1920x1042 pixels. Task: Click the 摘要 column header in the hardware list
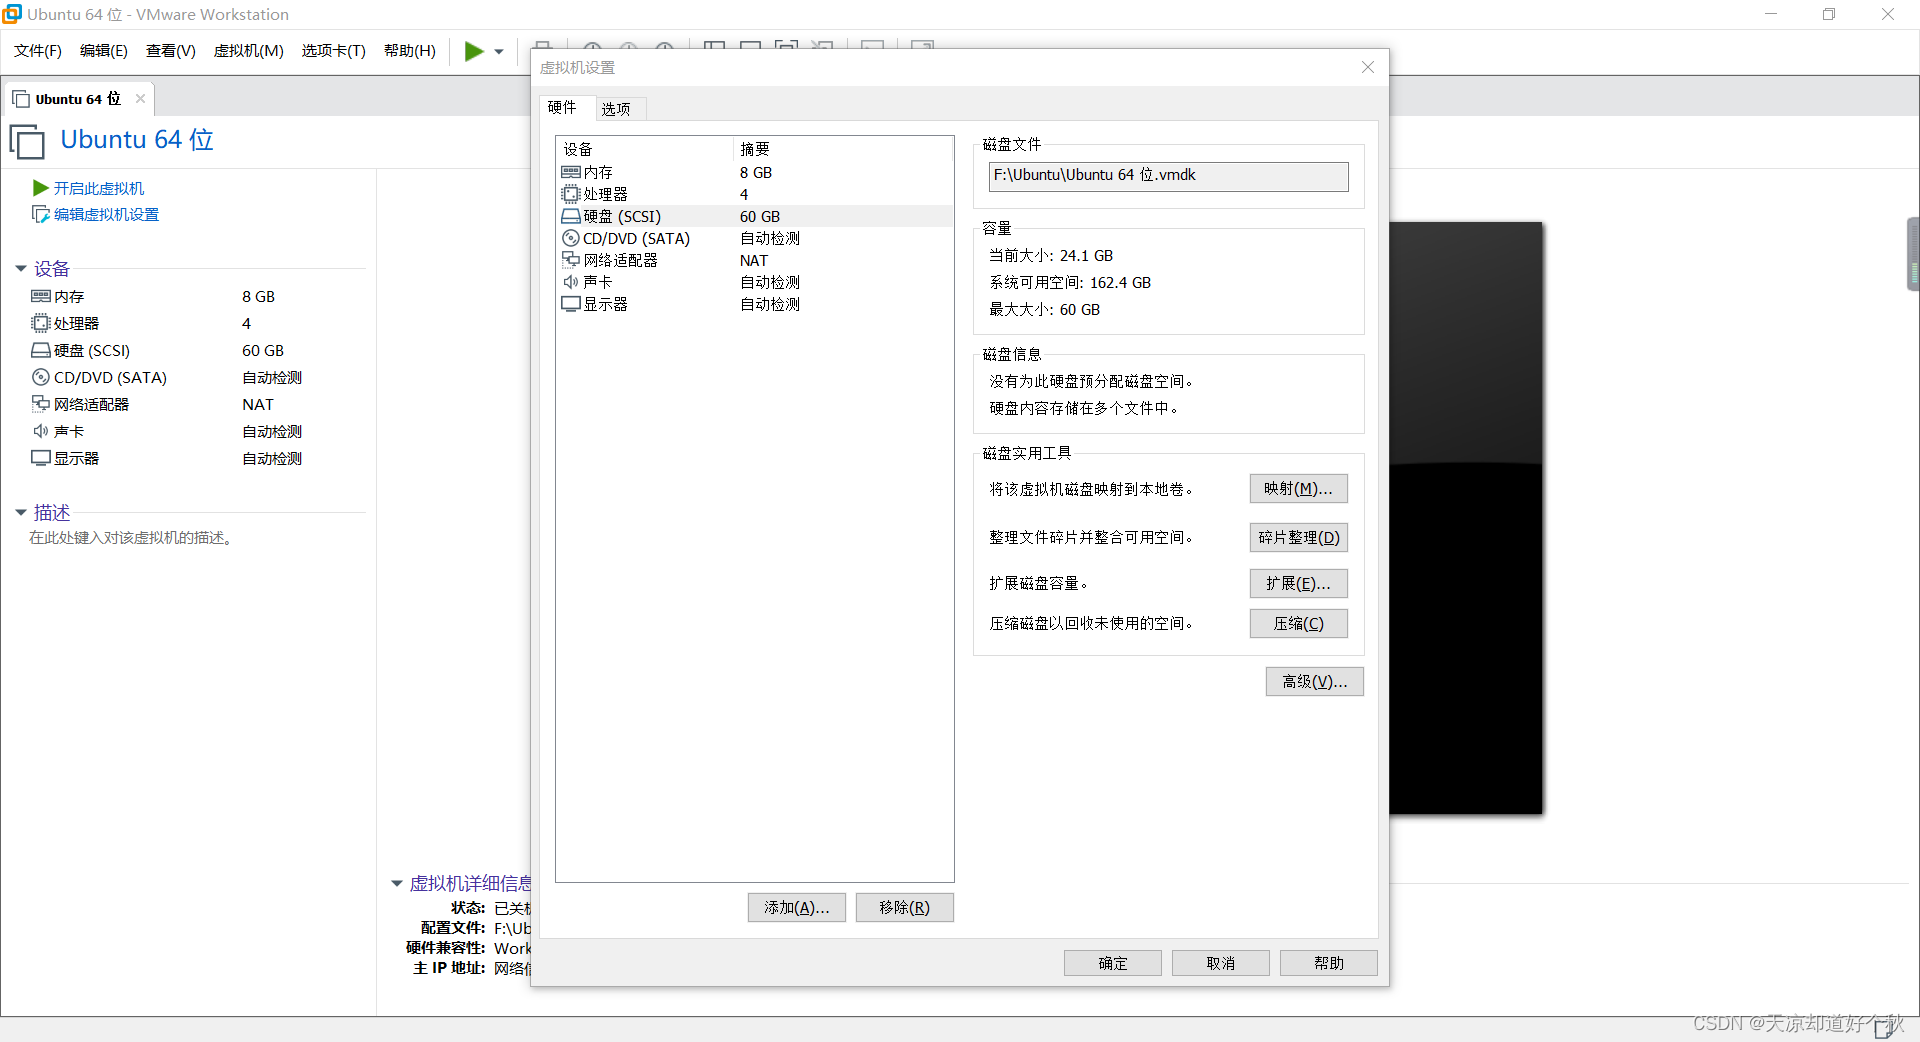843,149
